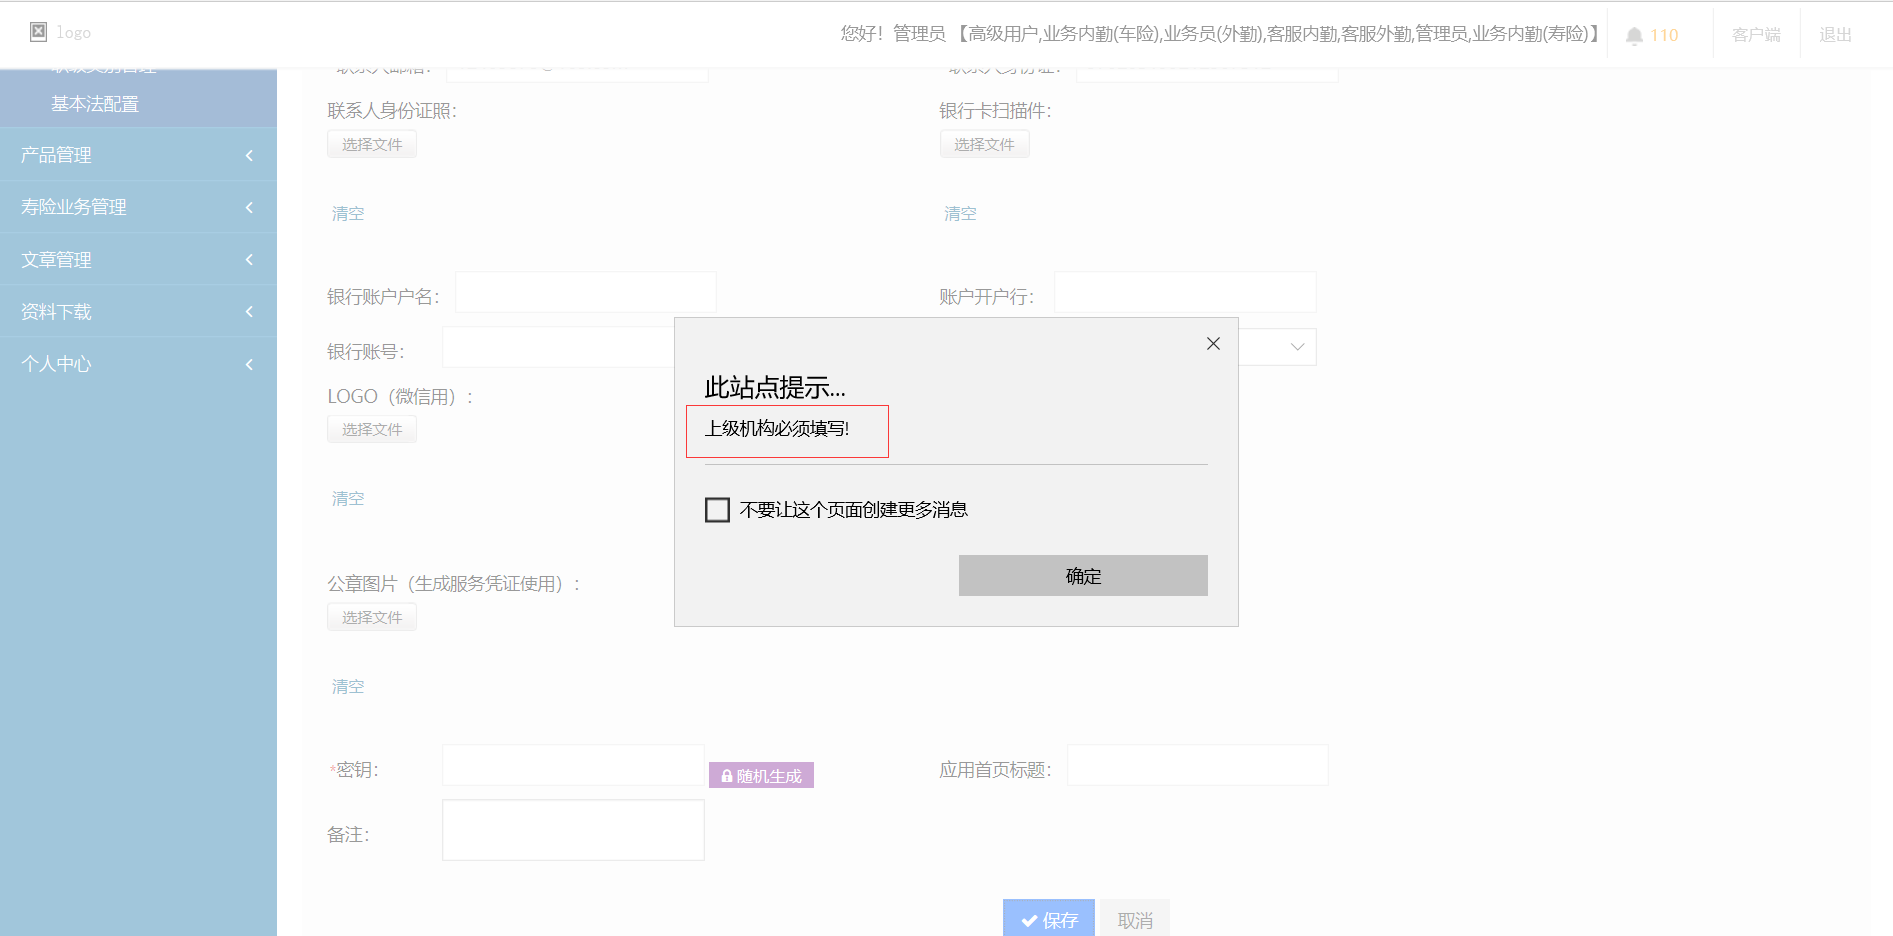Click 退出 in top bar

pyautogui.click(x=1835, y=35)
